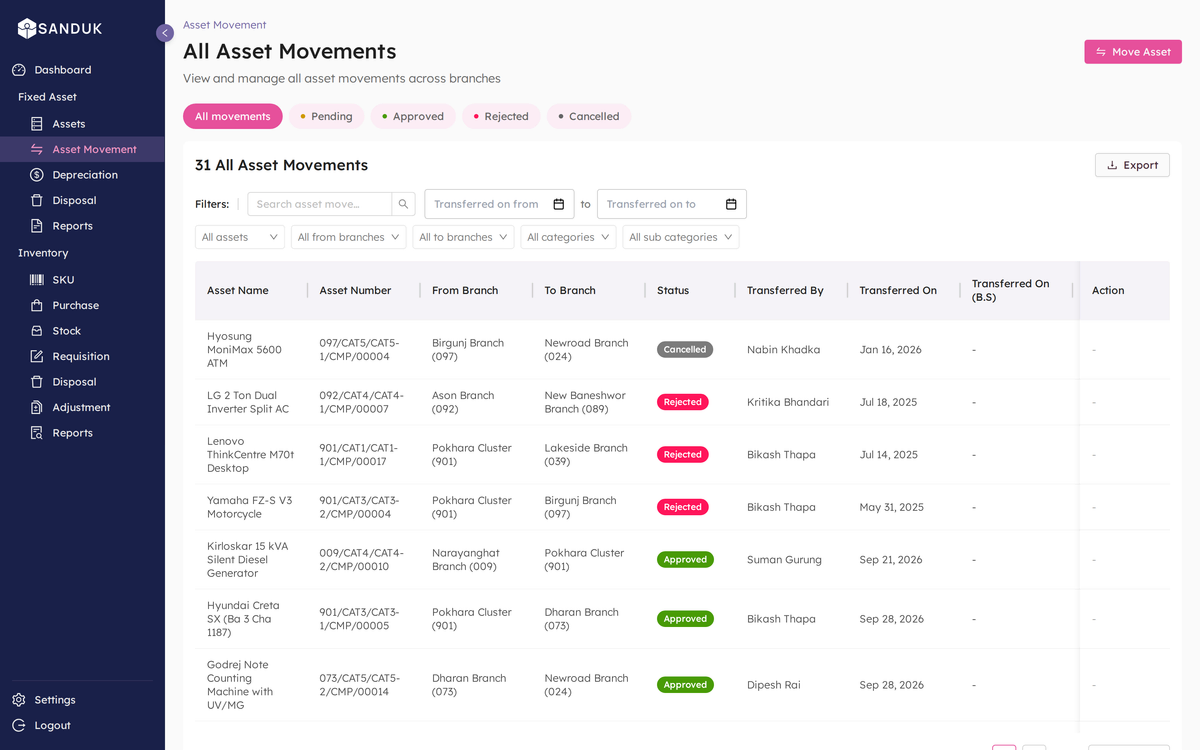This screenshot has width=1200, height=750.
Task: Click the Move Asset button
Action: coord(1133,52)
